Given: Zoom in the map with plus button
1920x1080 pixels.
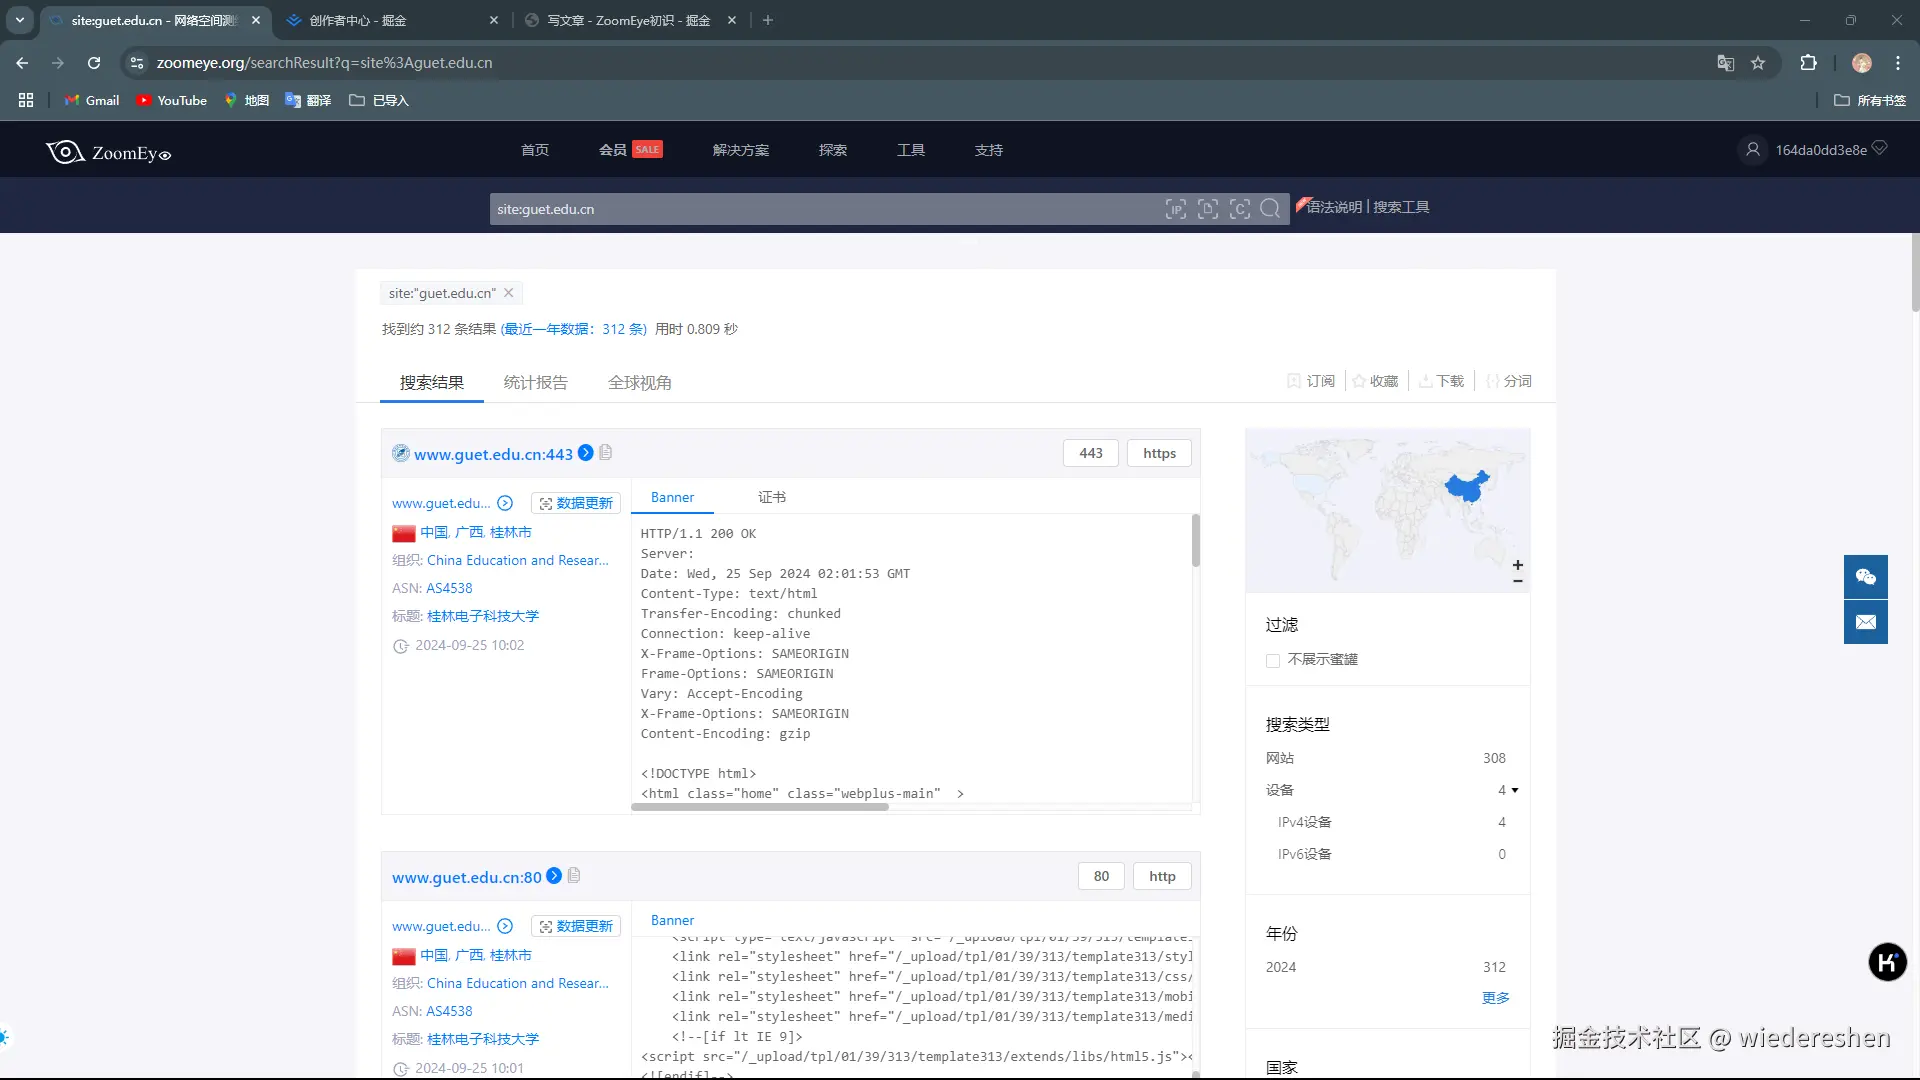Looking at the screenshot, I should (x=1517, y=565).
